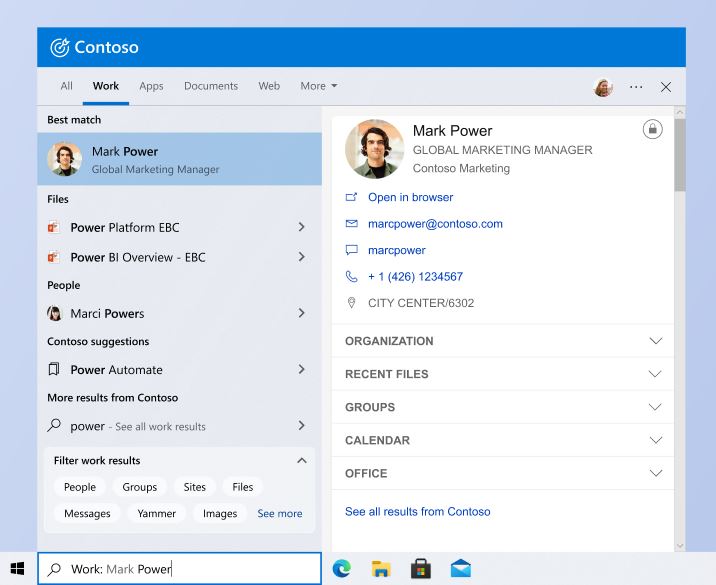The width and height of the screenshot is (716, 585).
Task: Click the chat bubble icon next to marcpower
Action: pos(351,250)
